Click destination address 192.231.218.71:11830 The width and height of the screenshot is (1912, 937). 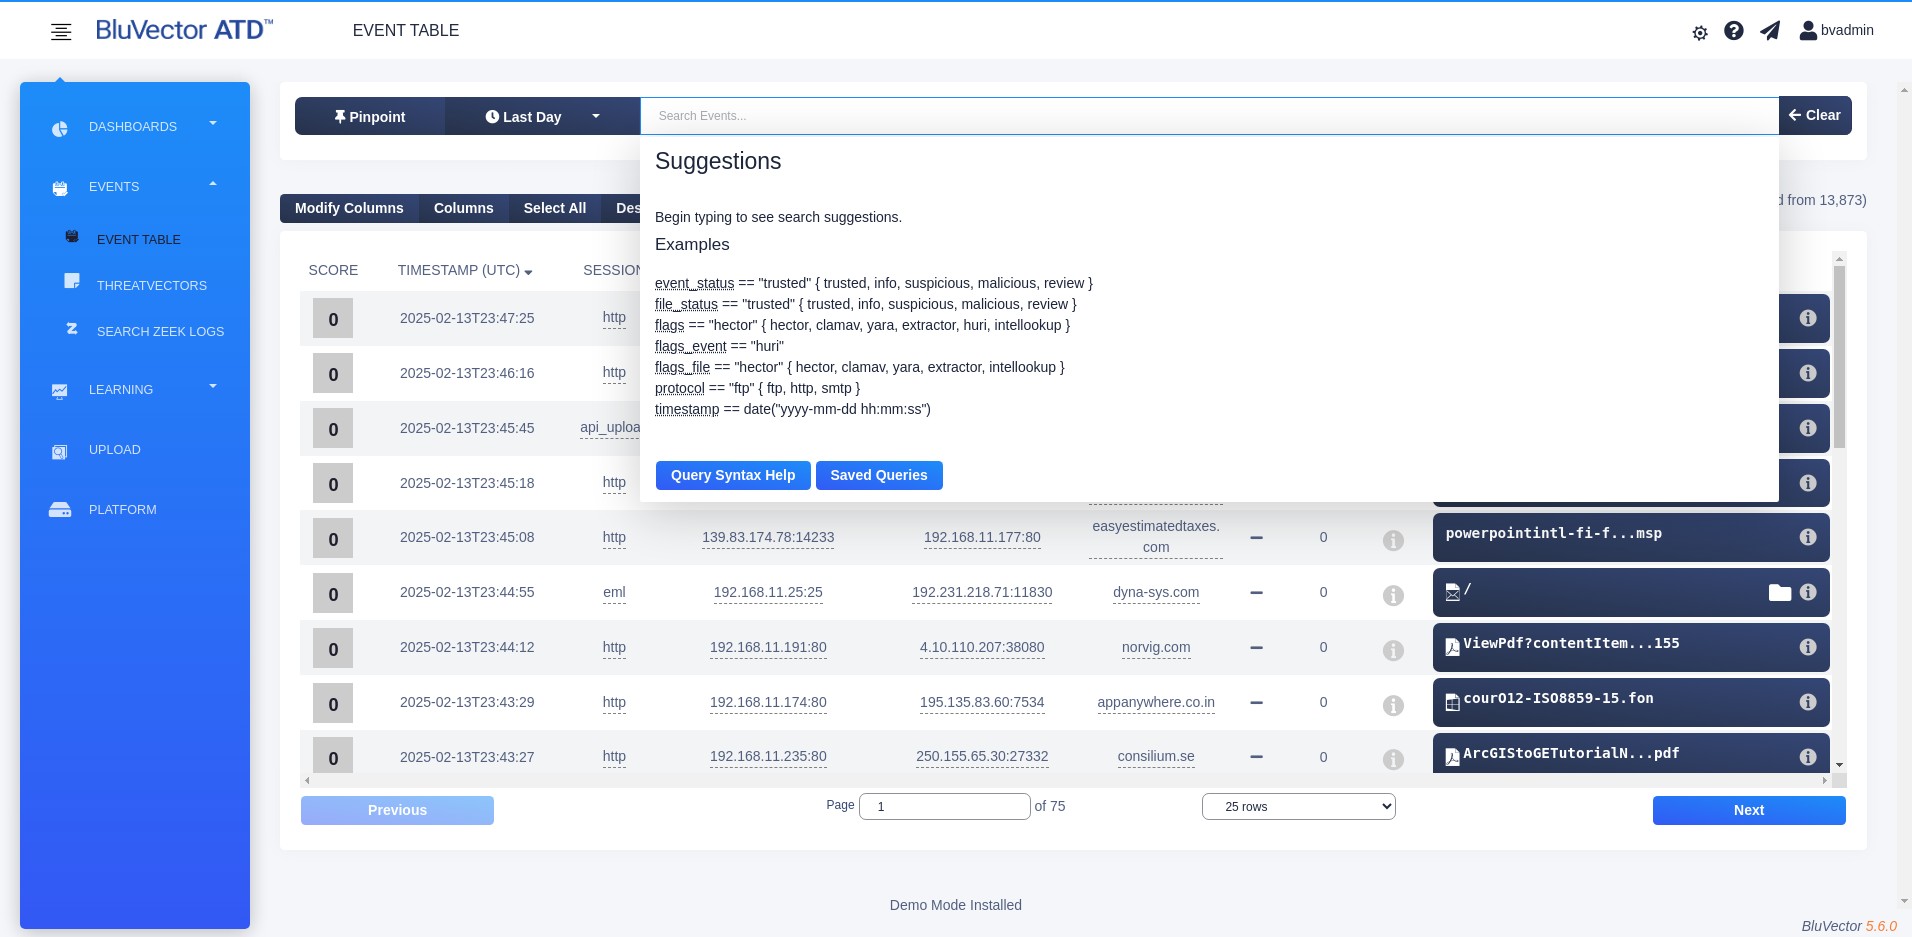pos(982,592)
